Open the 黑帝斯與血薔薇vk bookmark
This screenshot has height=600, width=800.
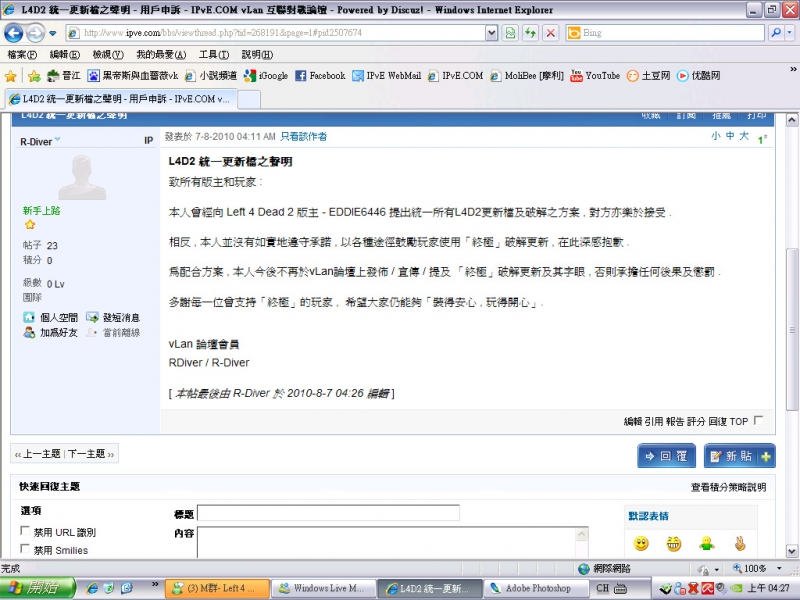[x=133, y=76]
